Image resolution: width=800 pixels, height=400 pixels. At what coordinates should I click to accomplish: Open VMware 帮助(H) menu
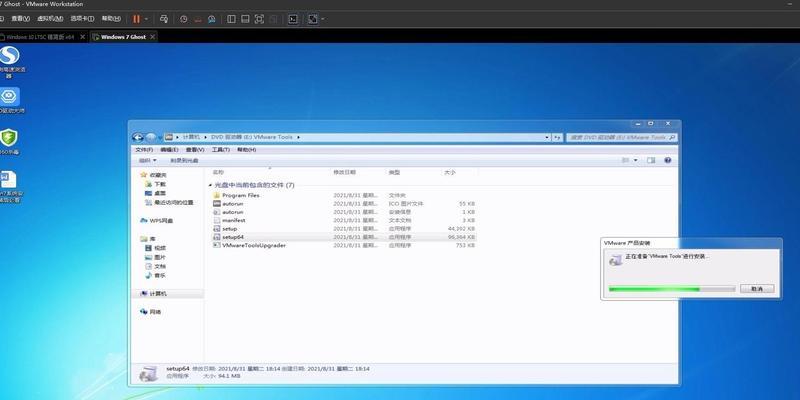click(x=111, y=18)
